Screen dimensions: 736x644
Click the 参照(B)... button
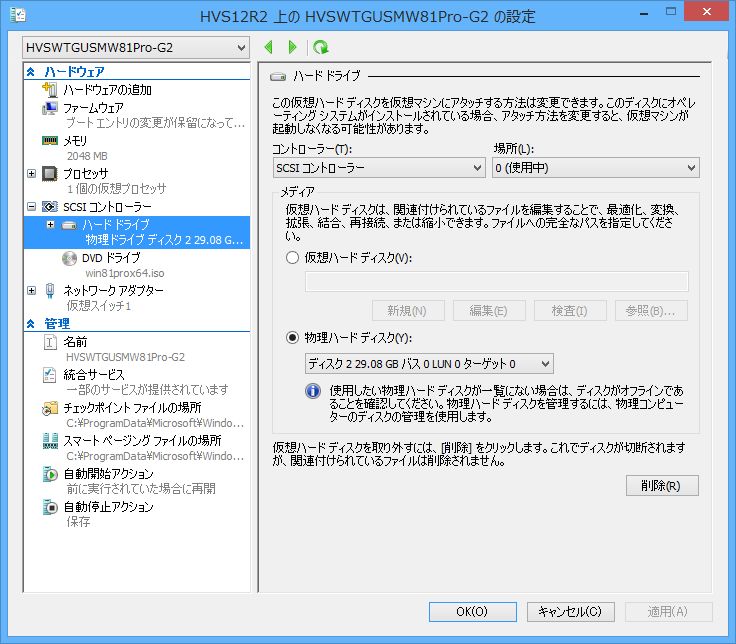pyautogui.click(x=651, y=311)
